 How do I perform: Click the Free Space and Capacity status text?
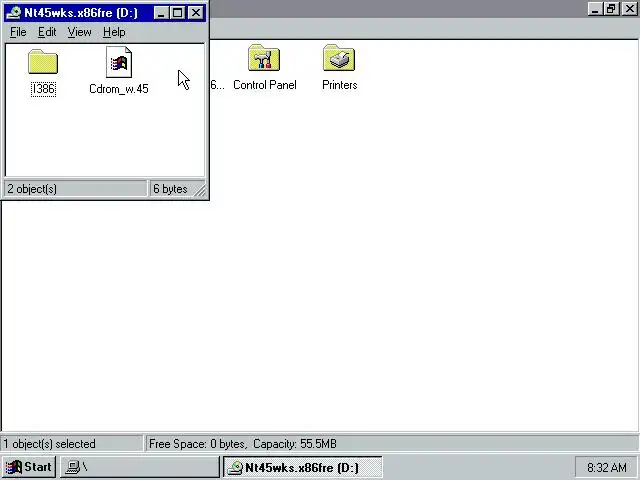(242, 444)
